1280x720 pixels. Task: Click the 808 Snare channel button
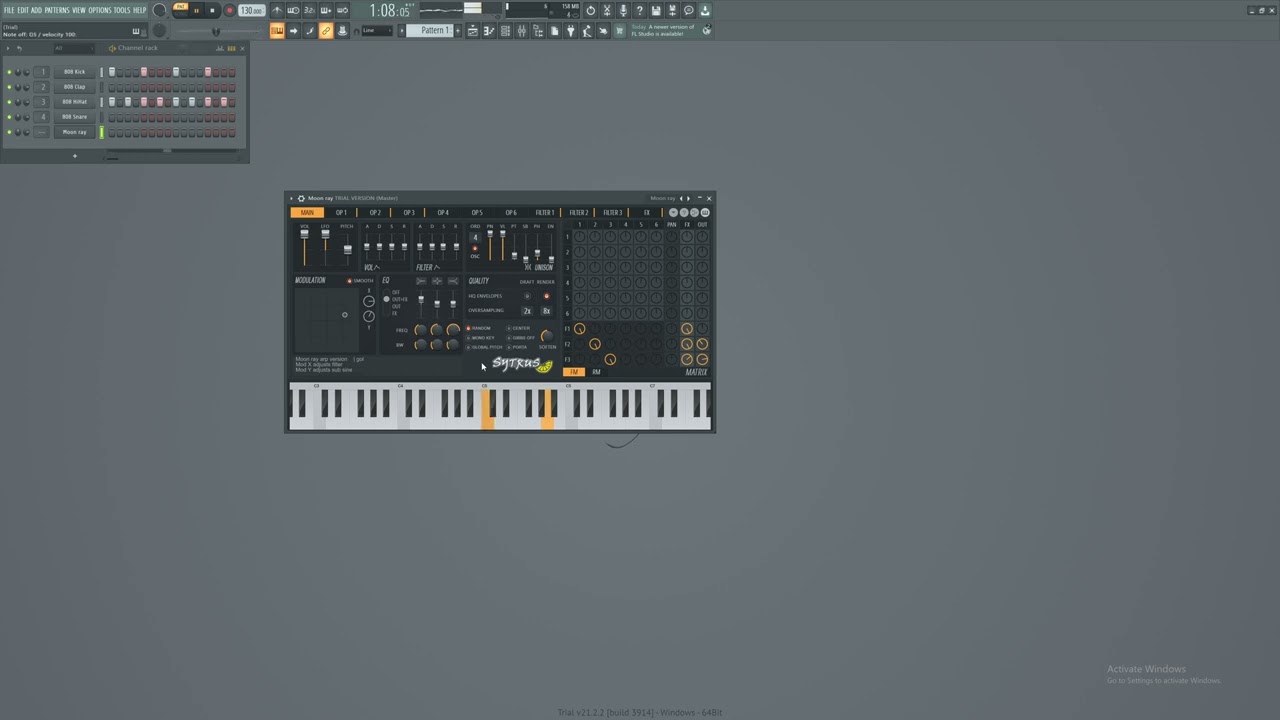click(75, 117)
